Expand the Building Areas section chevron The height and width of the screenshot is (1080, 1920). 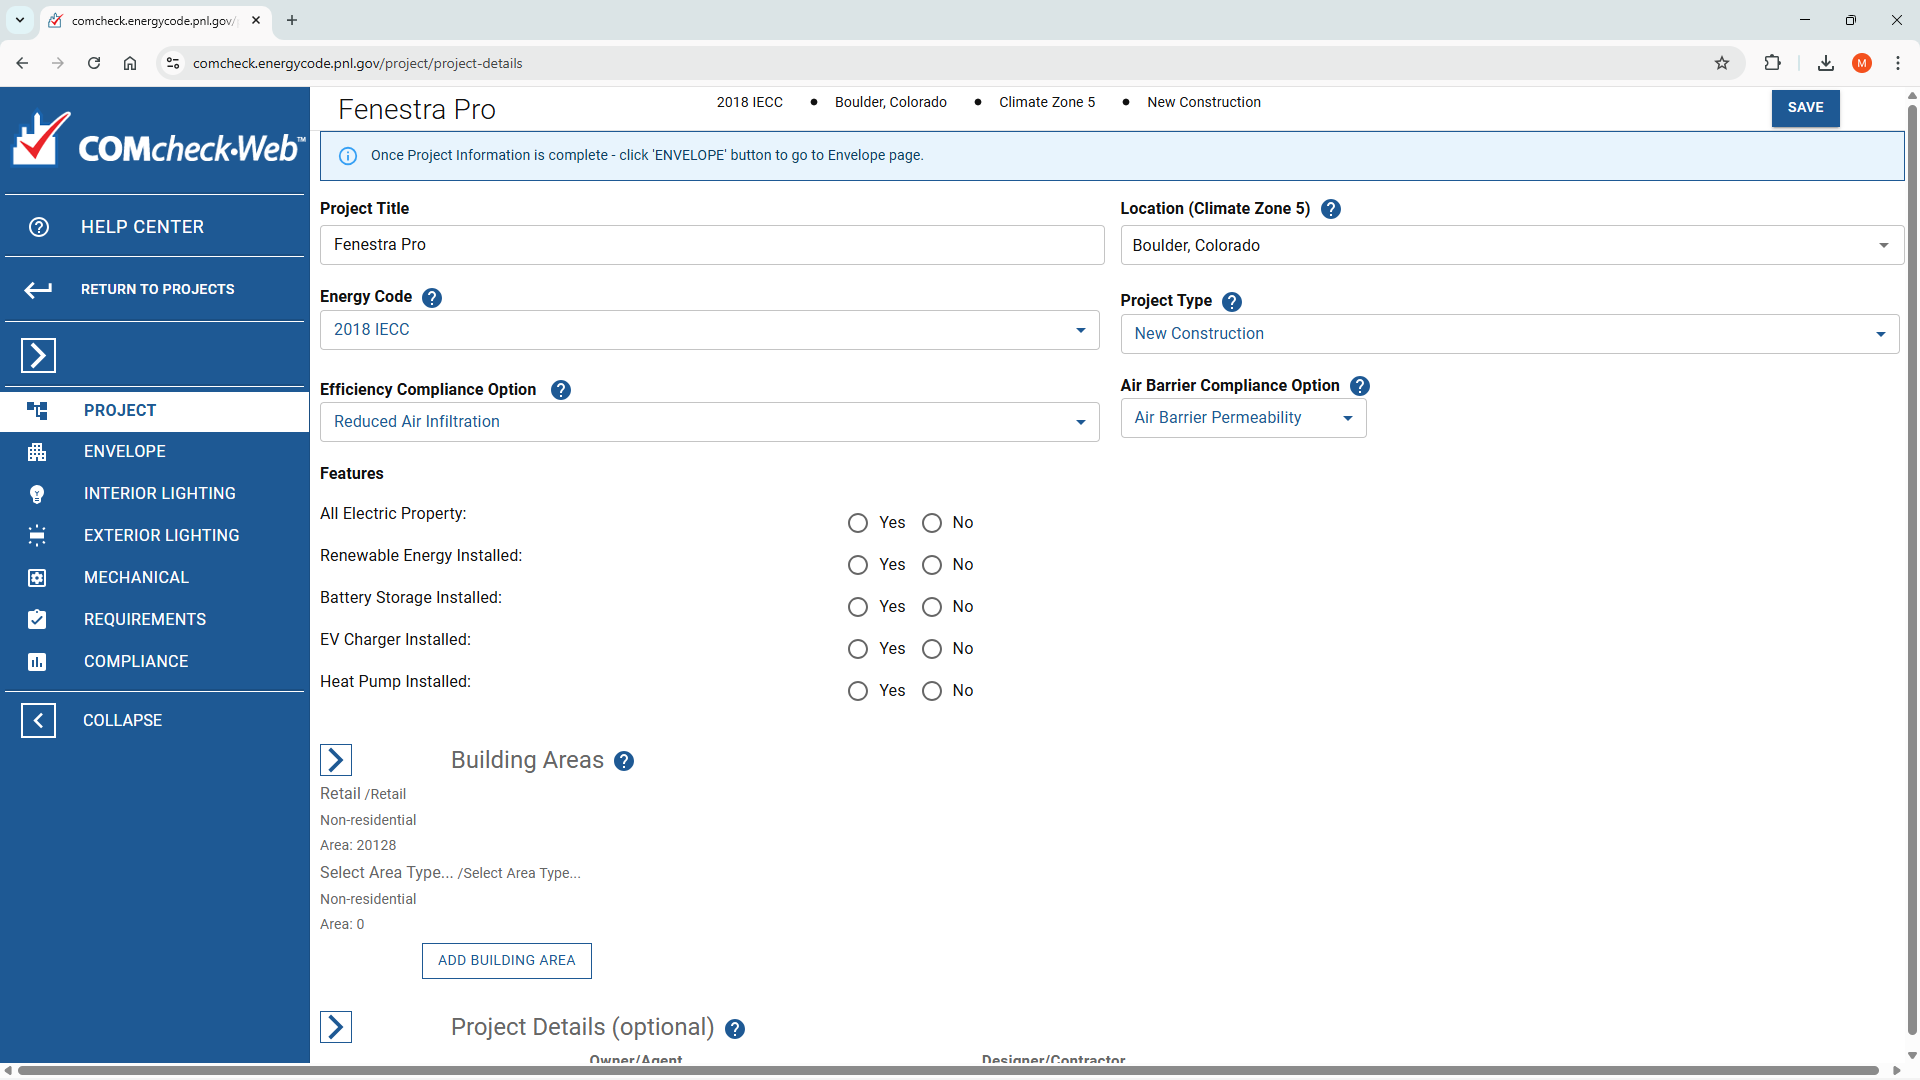[336, 760]
